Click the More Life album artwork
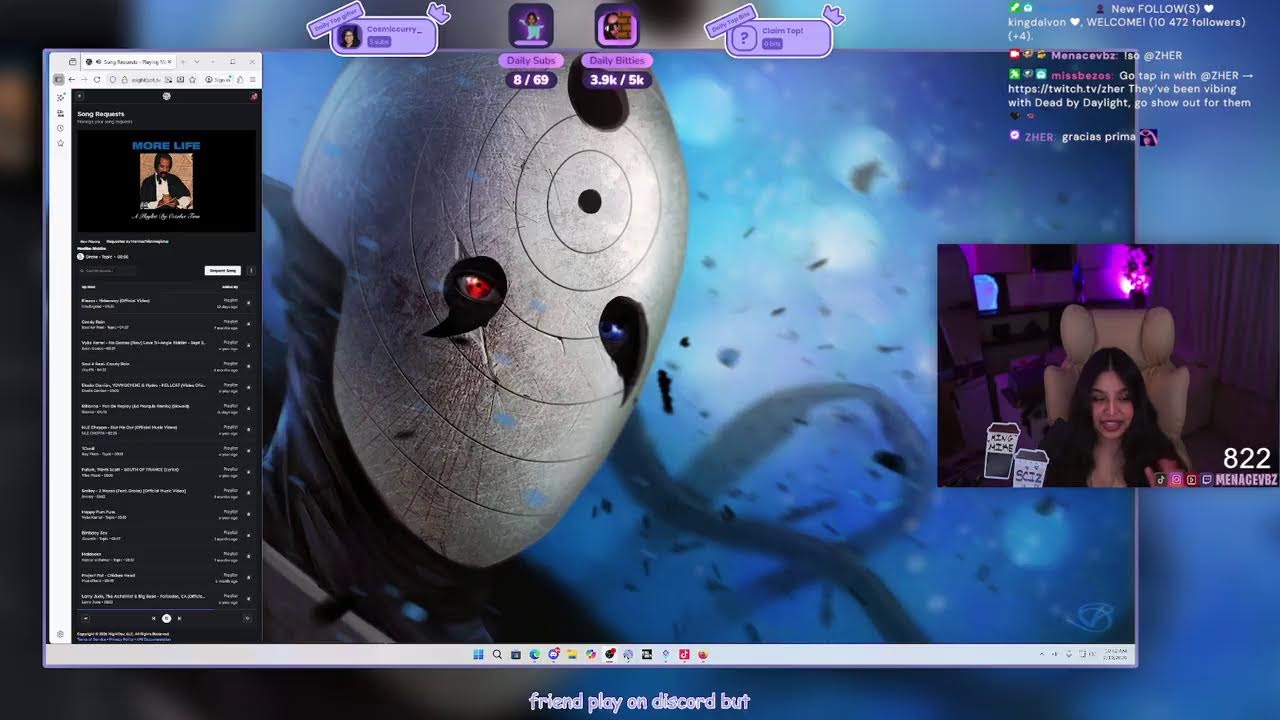The image size is (1280, 720). tap(166, 181)
